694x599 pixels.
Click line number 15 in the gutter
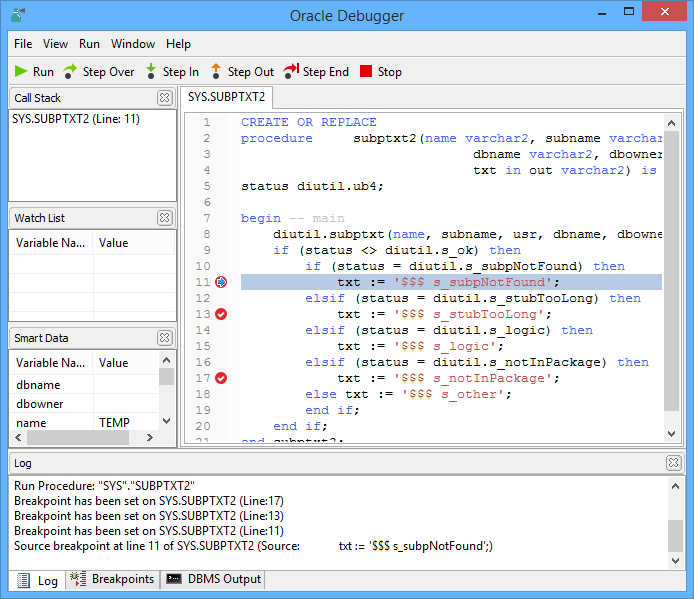tap(203, 346)
